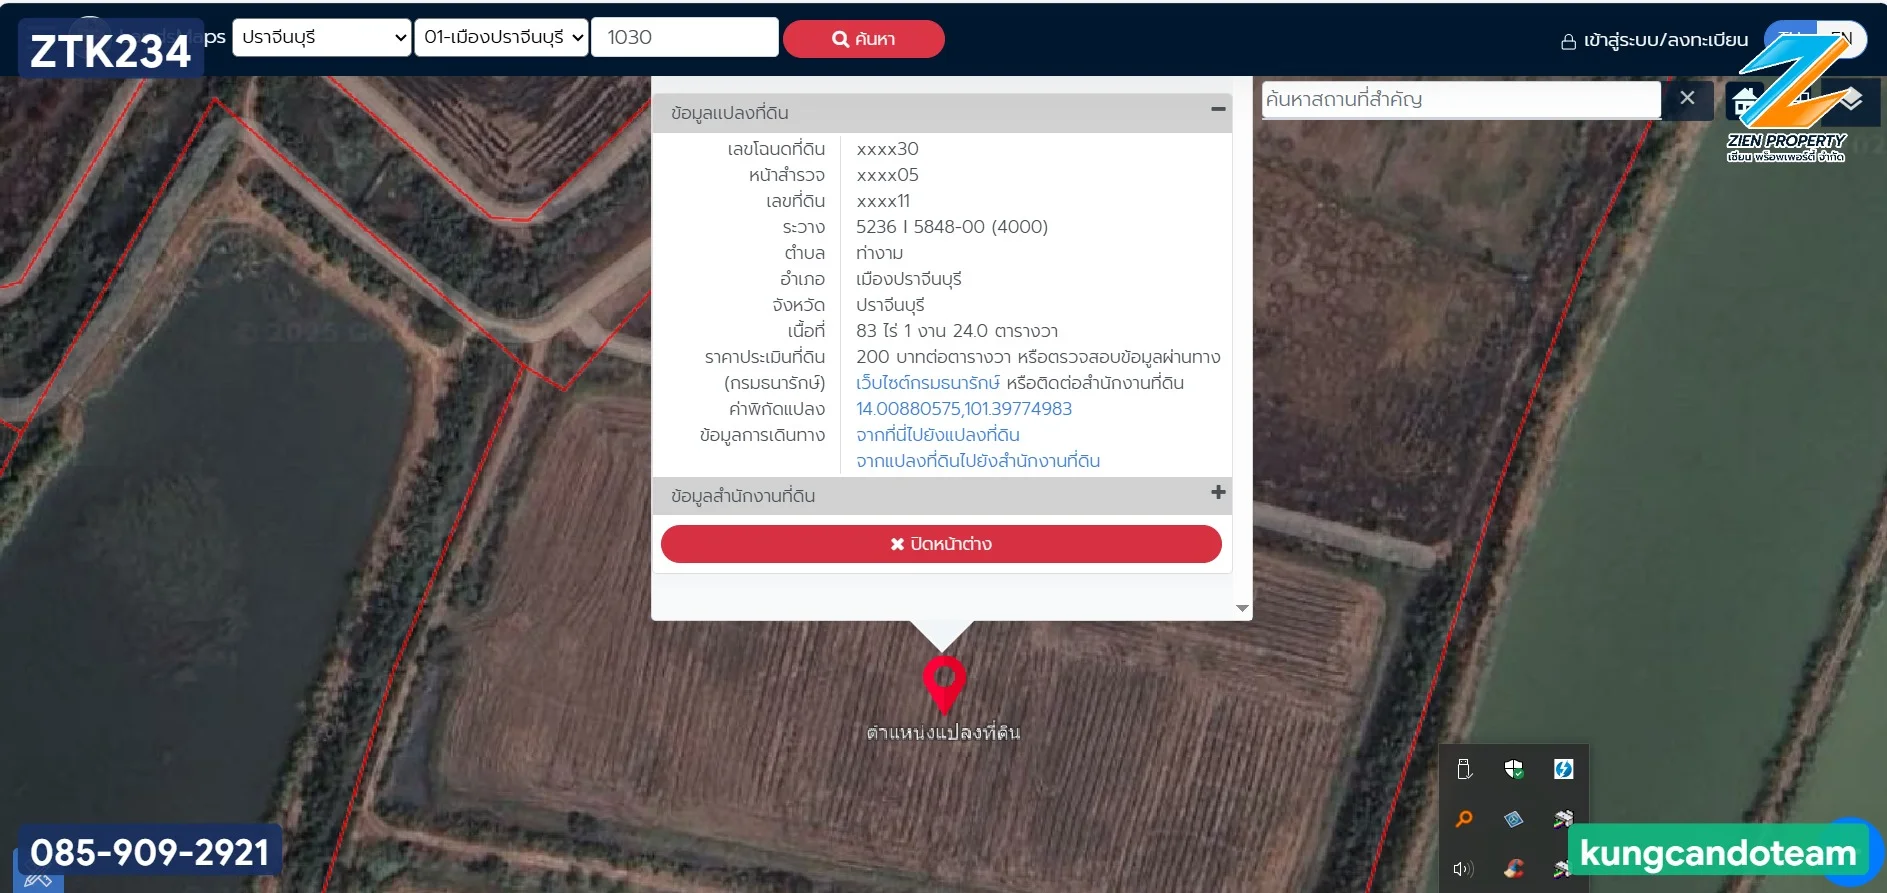The width and height of the screenshot is (1887, 893).
Task: Open the Thunderbolt tray icon
Action: tap(1563, 769)
